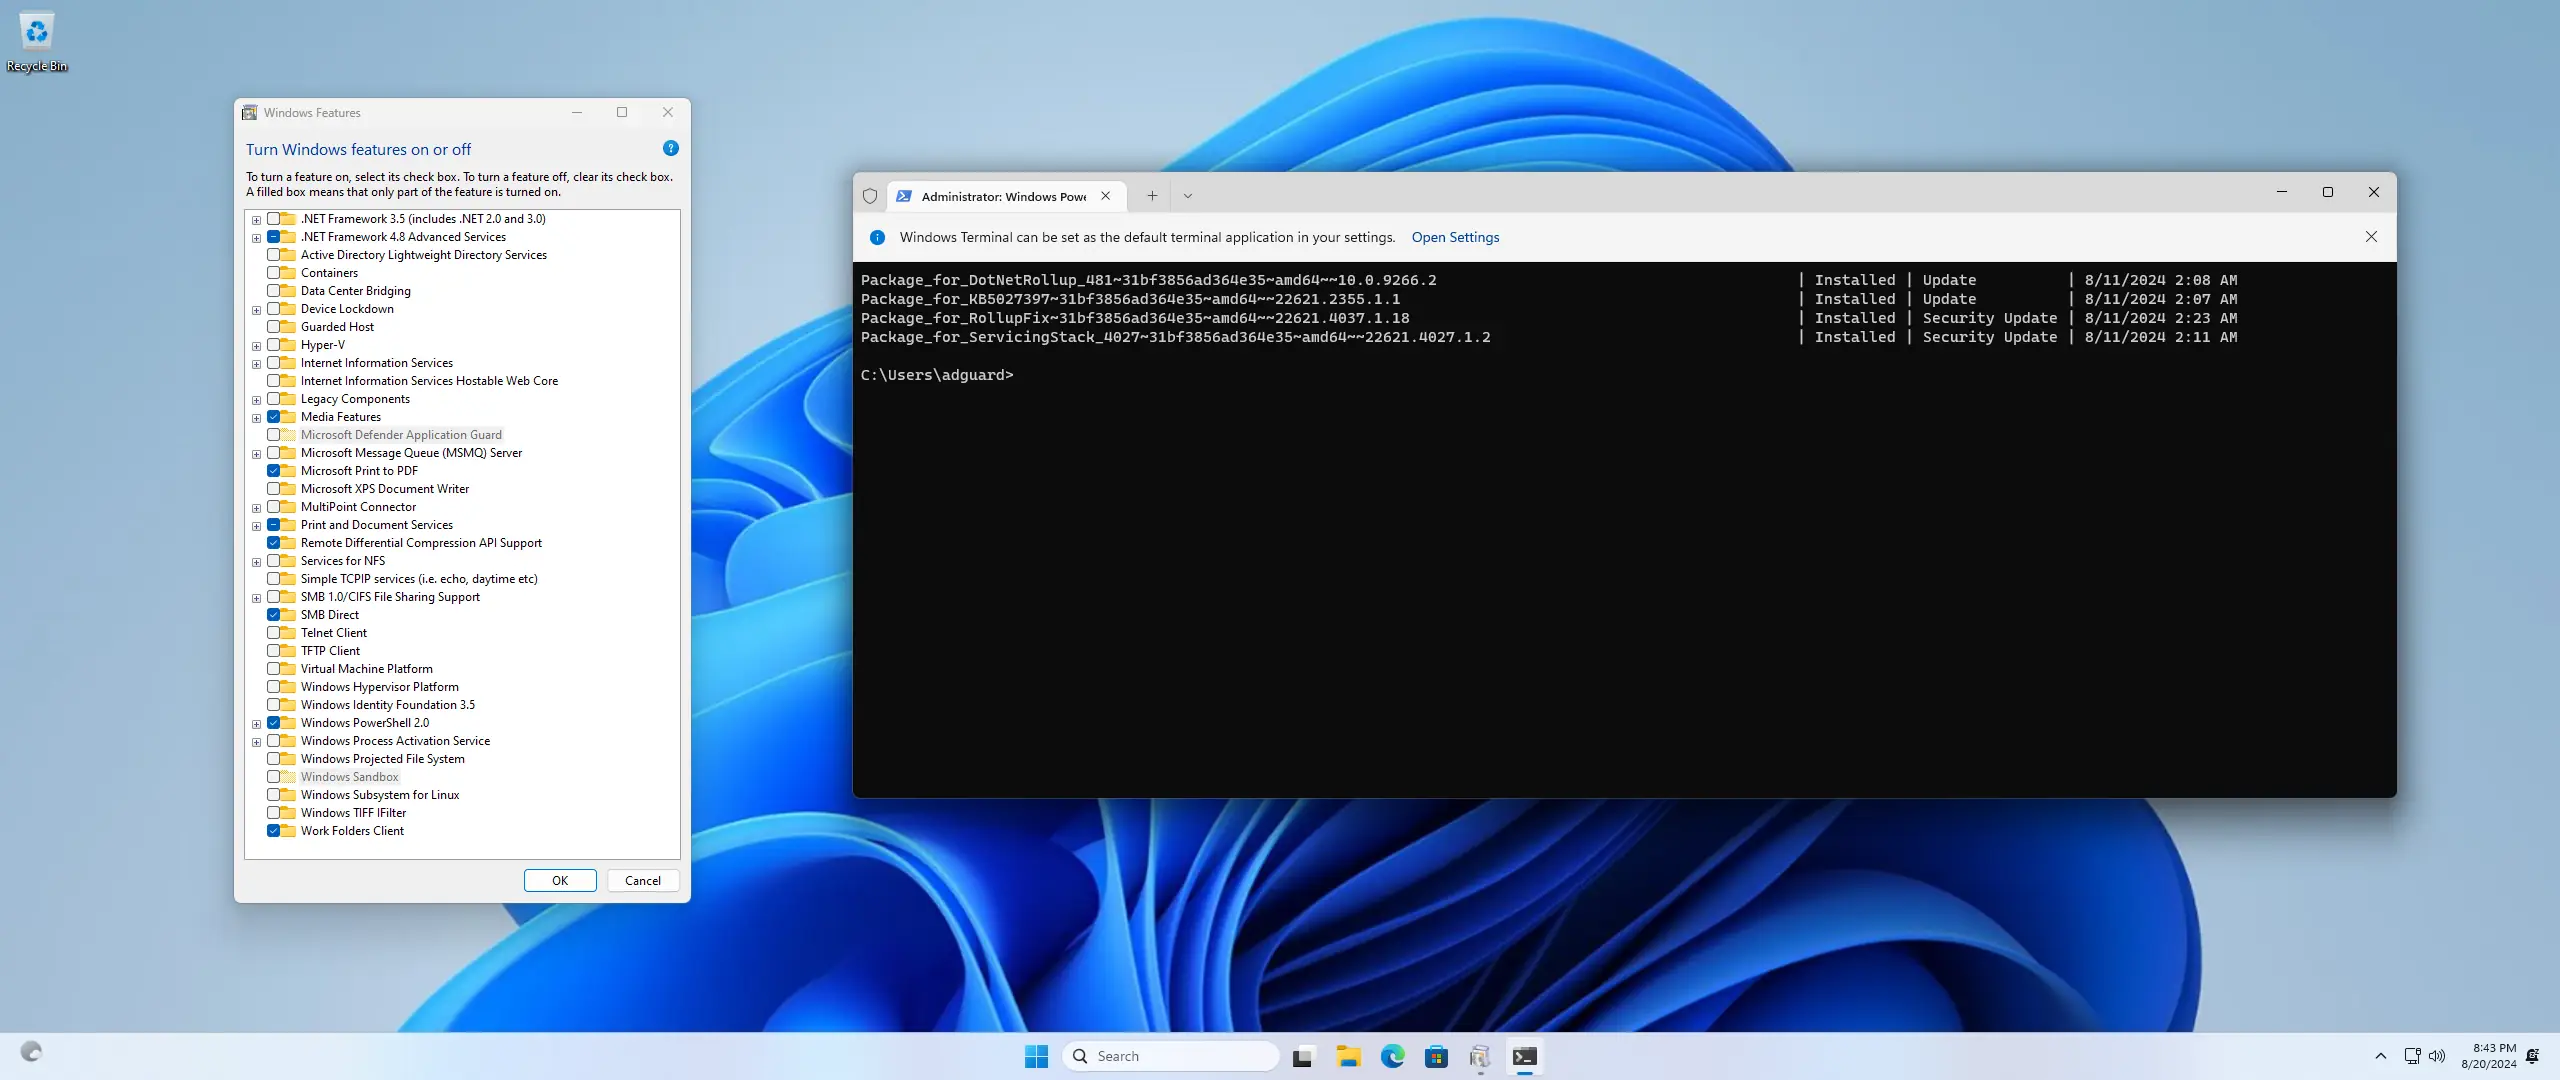Enable the Telnet Client checkbox
The height and width of the screenshot is (1080, 2560).
click(273, 633)
